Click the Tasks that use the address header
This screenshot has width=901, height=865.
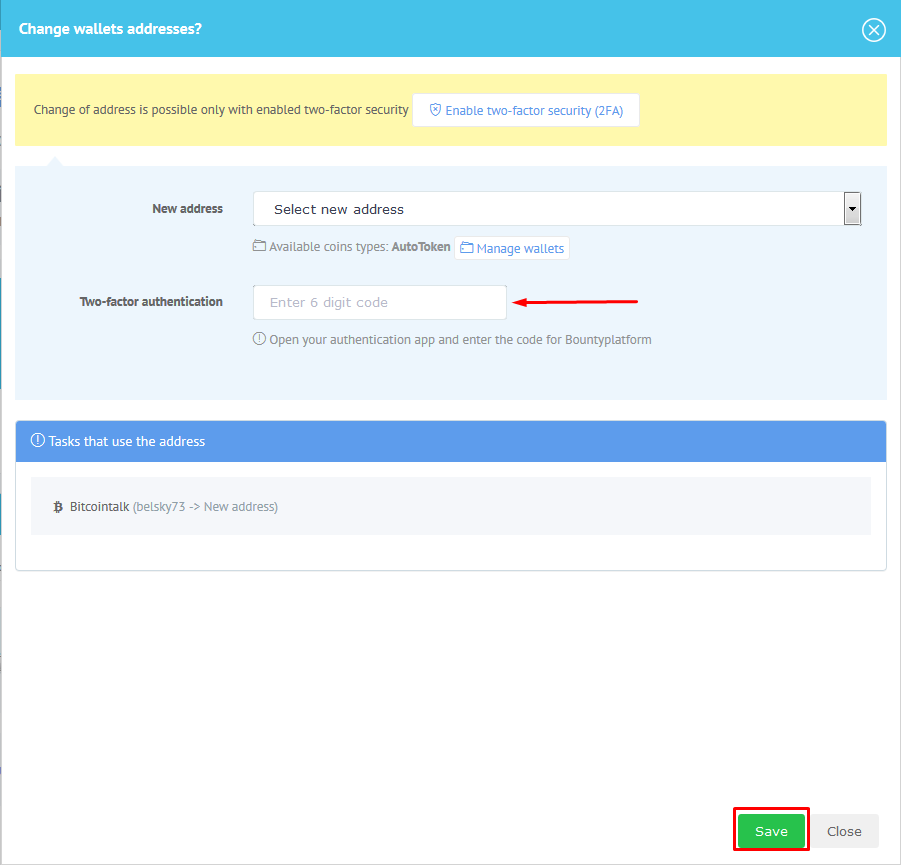(451, 441)
